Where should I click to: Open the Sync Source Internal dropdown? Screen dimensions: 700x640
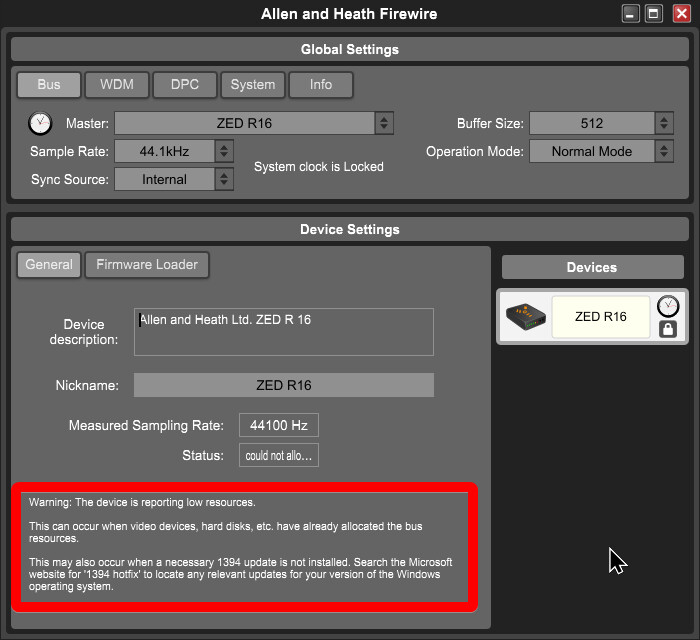[x=224, y=179]
